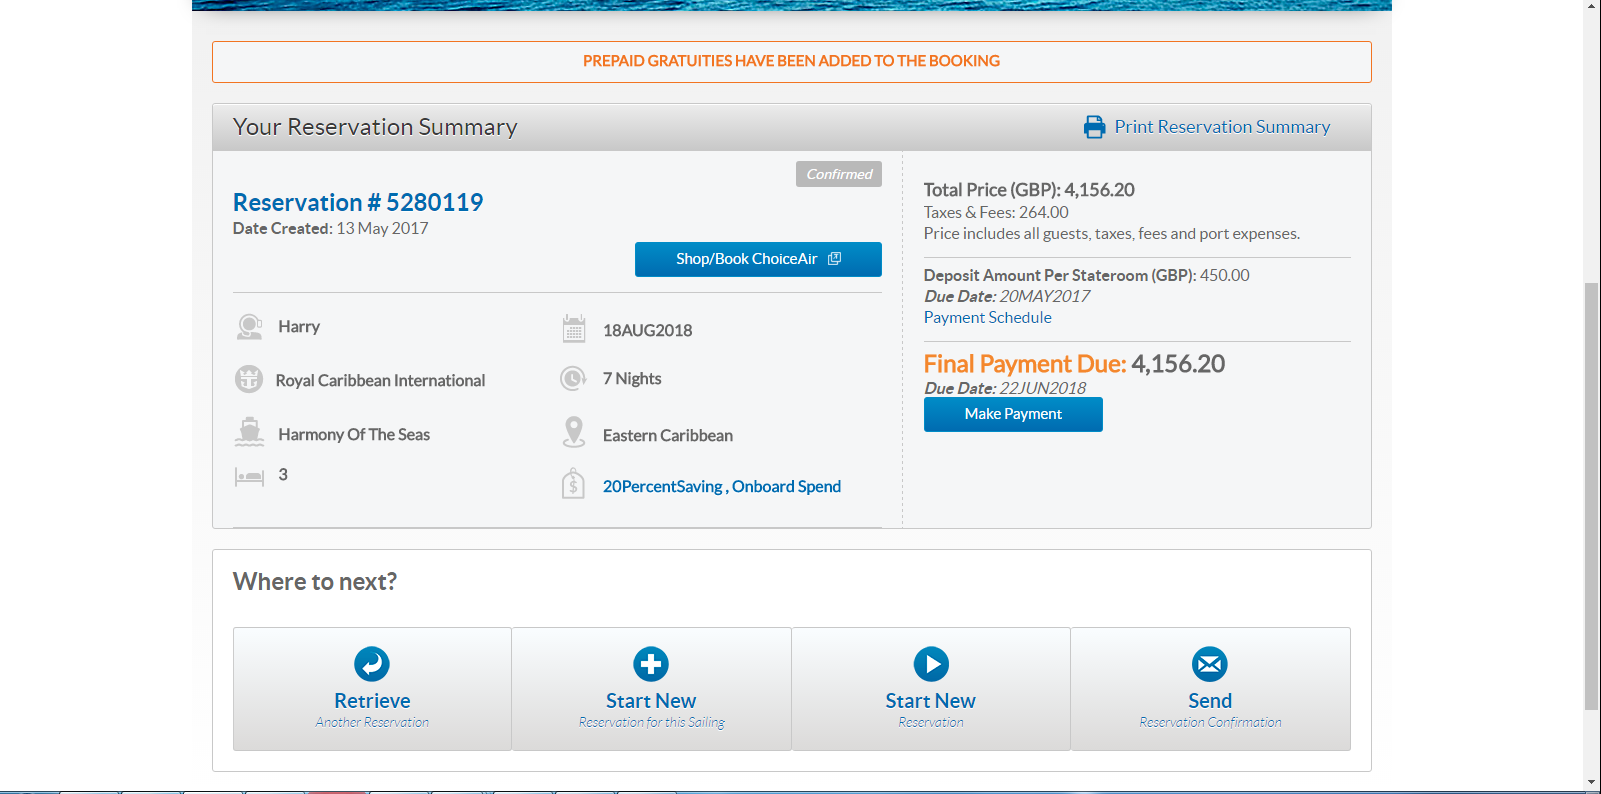The width and height of the screenshot is (1601, 794).
Task: Click the bed icon next to 3
Action: coord(249,476)
